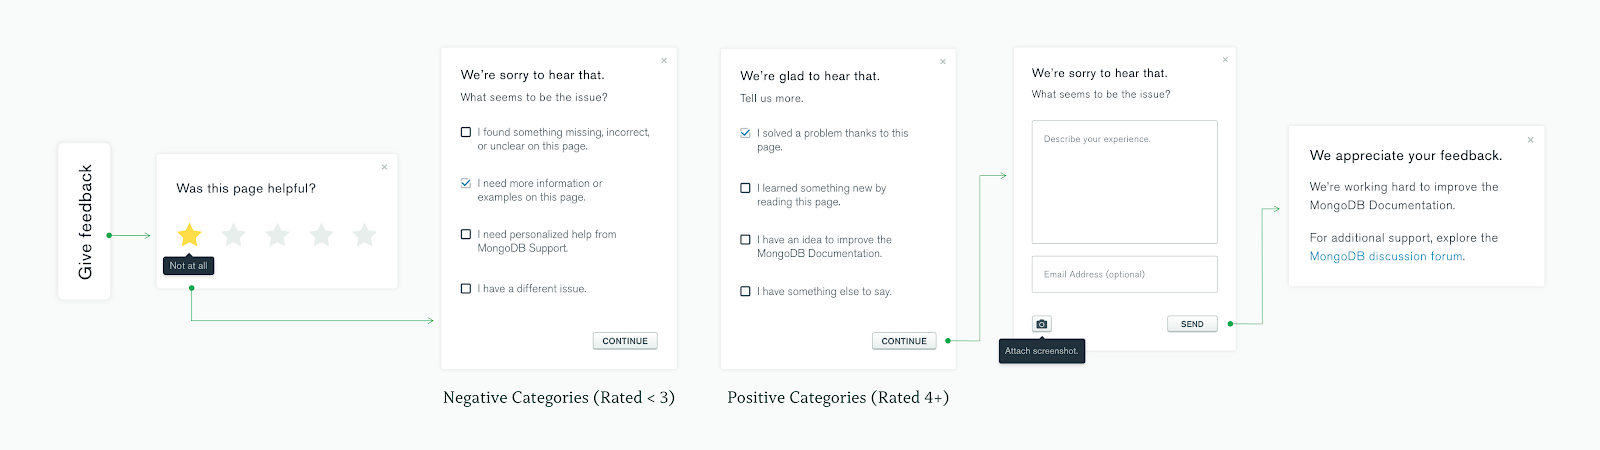Close the 'Was this page helpful?' card
Image resolution: width=1600 pixels, height=450 pixels.
tap(384, 167)
